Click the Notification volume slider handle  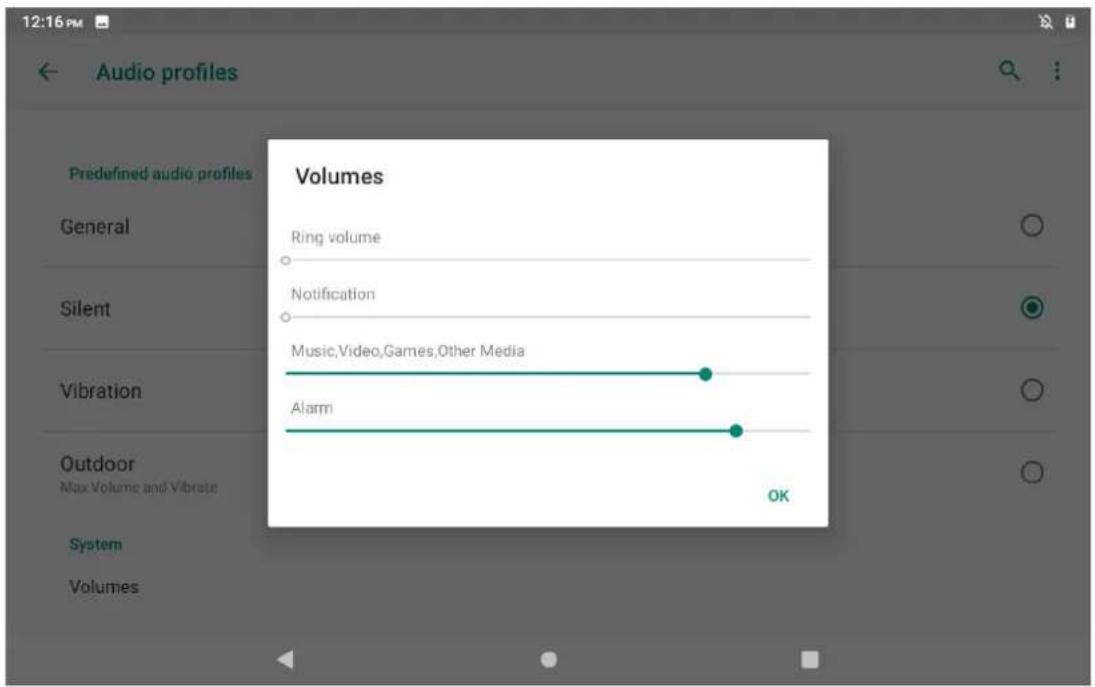[x=285, y=317]
